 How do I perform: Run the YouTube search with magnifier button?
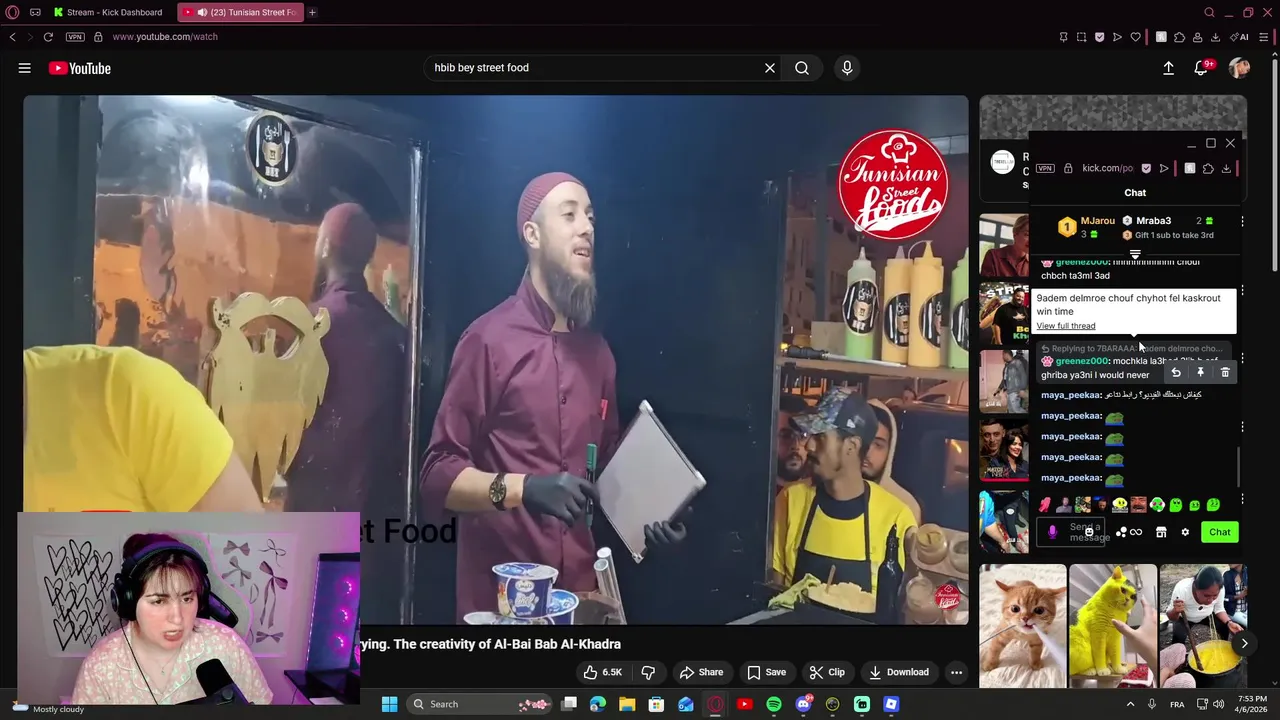[x=802, y=68]
